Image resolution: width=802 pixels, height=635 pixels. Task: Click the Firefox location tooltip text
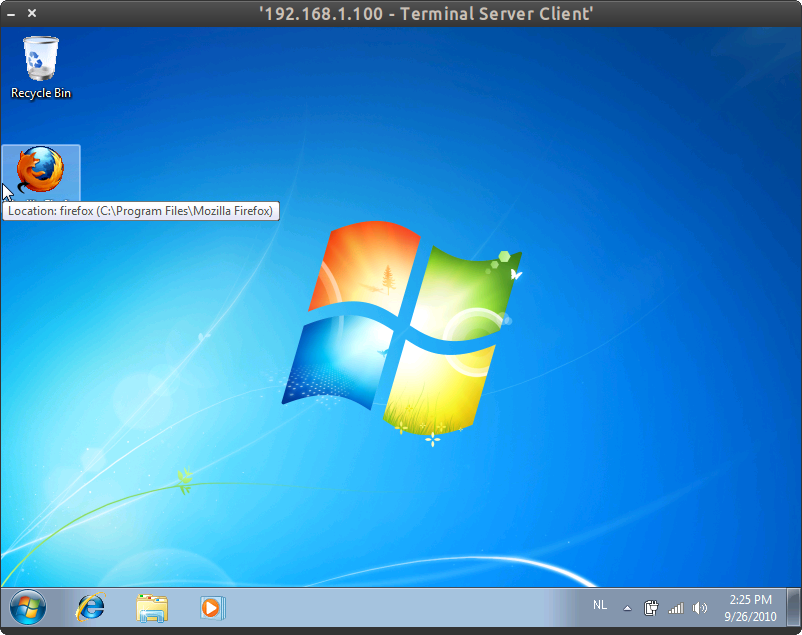pyautogui.click(x=141, y=211)
